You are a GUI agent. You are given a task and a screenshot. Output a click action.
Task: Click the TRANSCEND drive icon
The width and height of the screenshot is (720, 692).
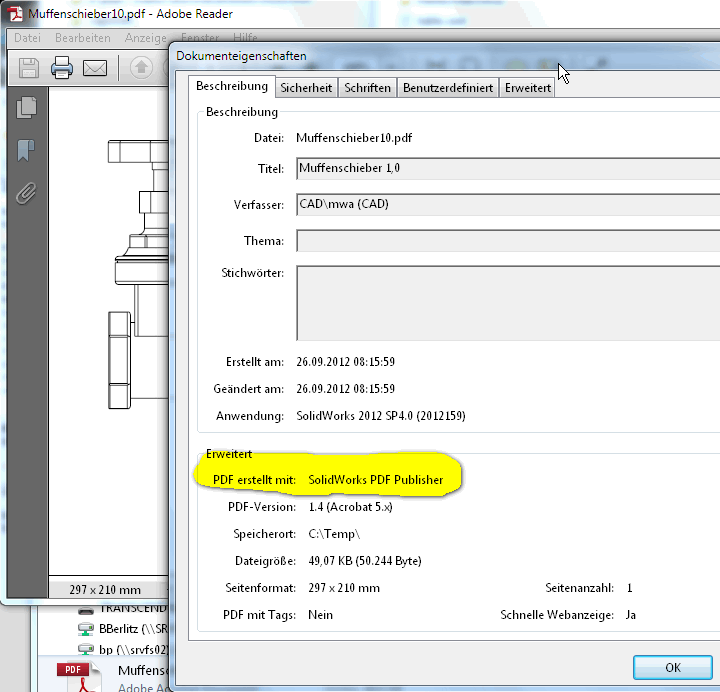click(x=86, y=610)
